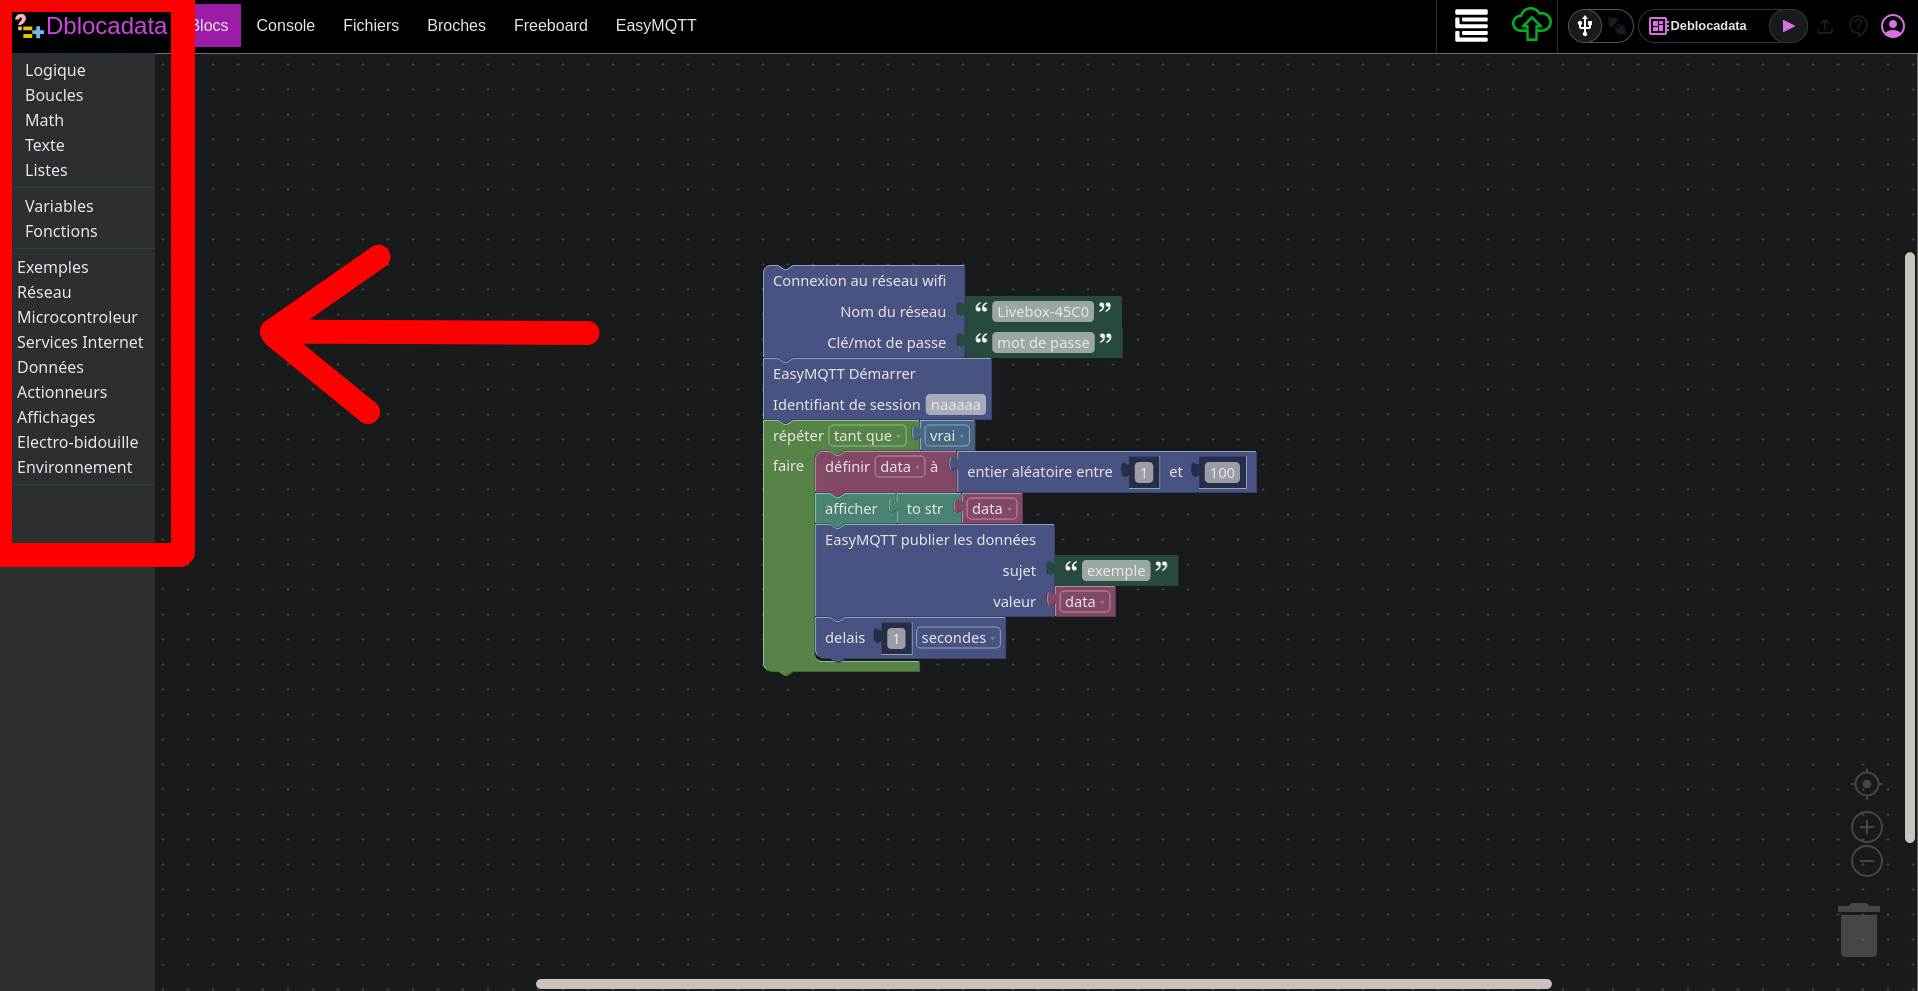Image resolution: width=1918 pixels, height=991 pixels.
Task: Click the horizontal workspace scrollbar
Action: click(1043, 984)
